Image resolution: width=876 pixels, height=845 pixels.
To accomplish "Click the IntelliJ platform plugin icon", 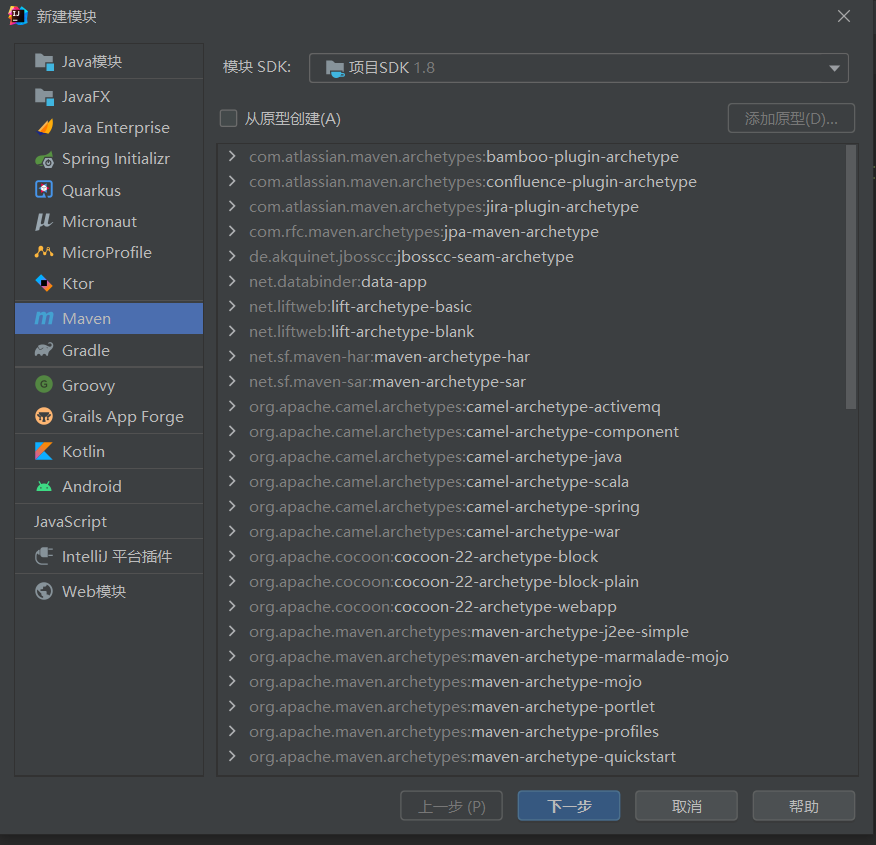I will click(x=44, y=556).
